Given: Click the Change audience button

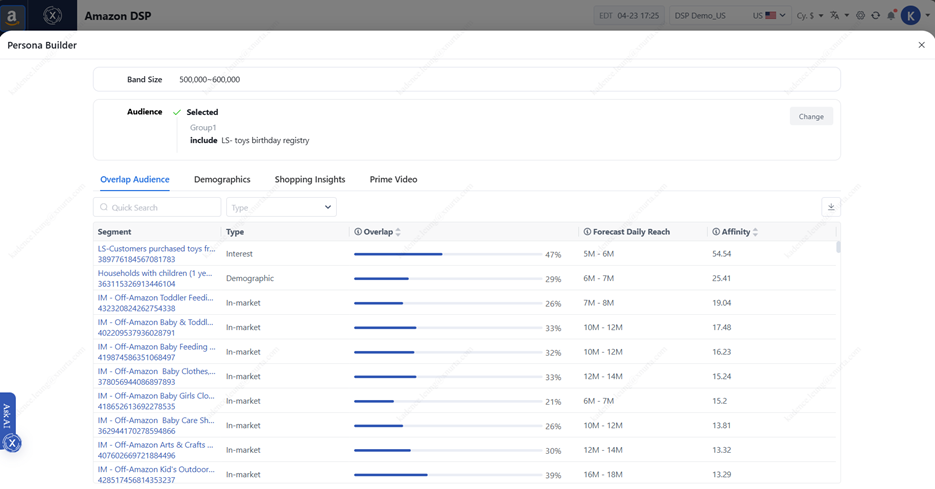Looking at the screenshot, I should [x=811, y=117].
